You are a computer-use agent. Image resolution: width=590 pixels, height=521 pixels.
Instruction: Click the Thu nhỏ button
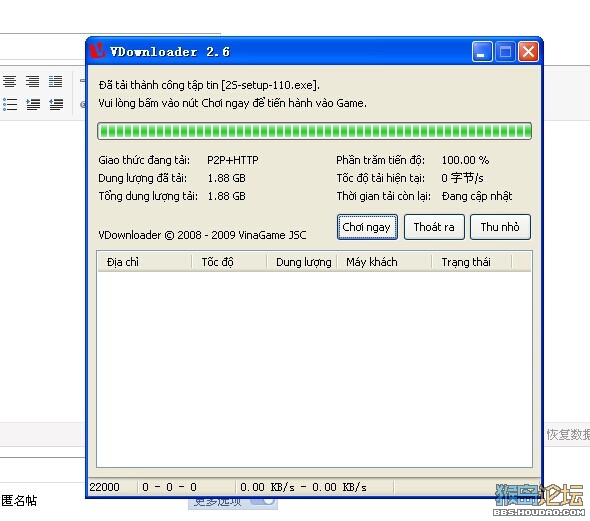500,227
